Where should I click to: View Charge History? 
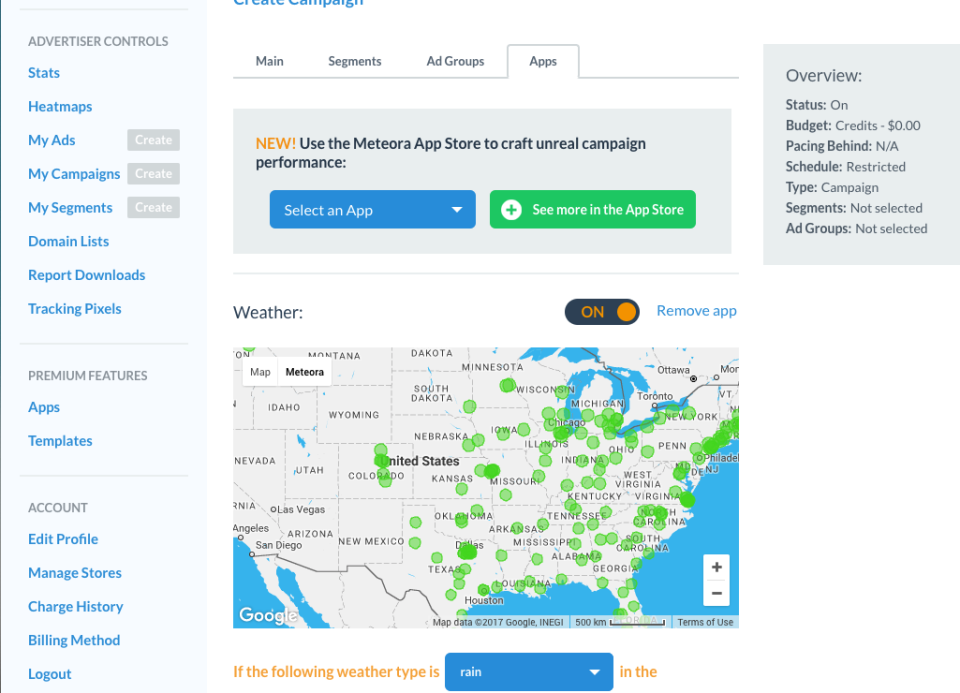(x=75, y=606)
